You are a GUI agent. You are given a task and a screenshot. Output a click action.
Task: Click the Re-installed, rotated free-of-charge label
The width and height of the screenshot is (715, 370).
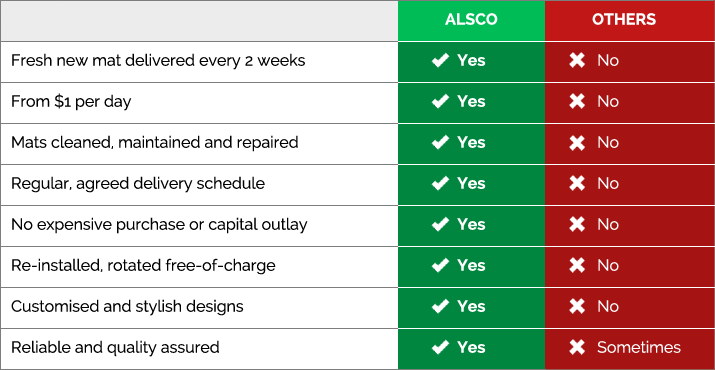[x=143, y=266]
